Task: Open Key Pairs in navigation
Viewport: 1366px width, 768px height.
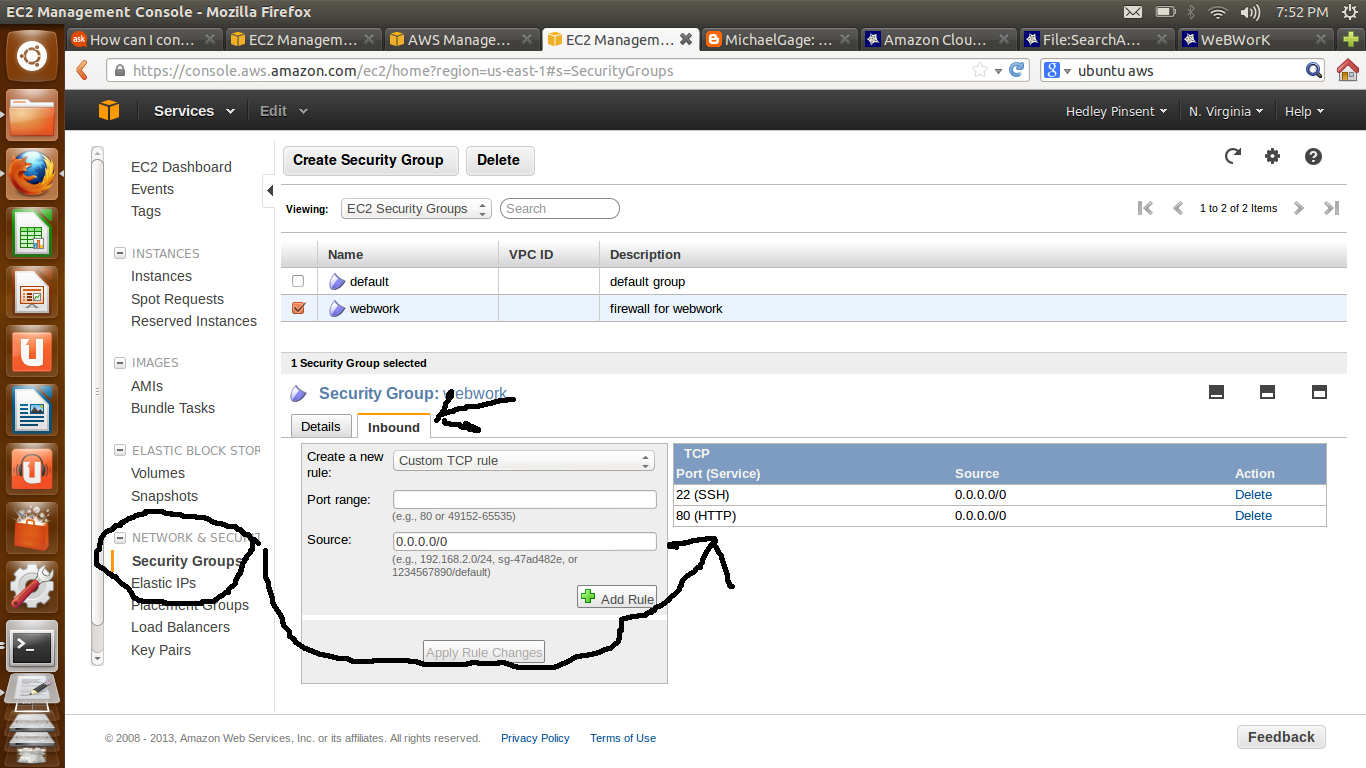Action: coord(161,650)
